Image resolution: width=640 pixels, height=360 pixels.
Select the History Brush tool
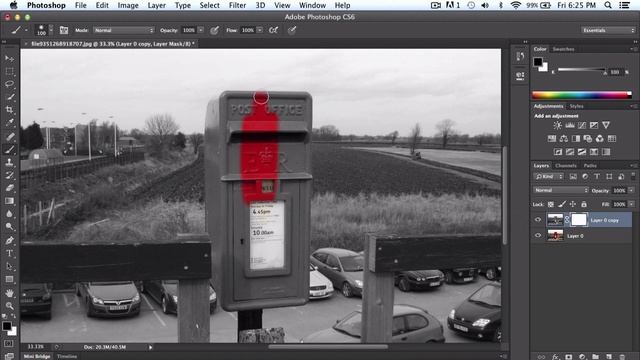pyautogui.click(x=9, y=175)
